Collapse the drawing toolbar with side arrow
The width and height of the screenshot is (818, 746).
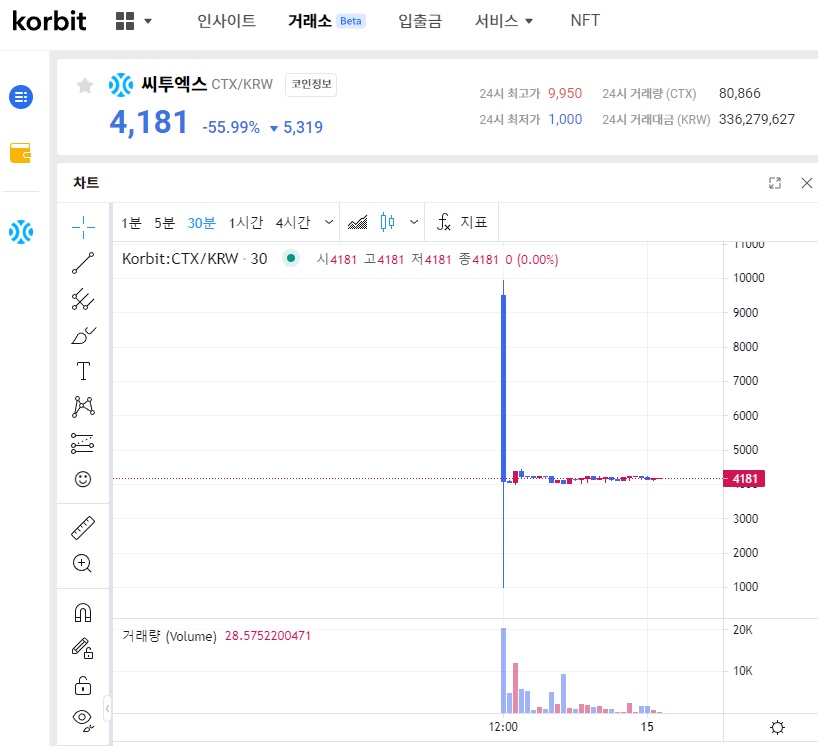107,708
